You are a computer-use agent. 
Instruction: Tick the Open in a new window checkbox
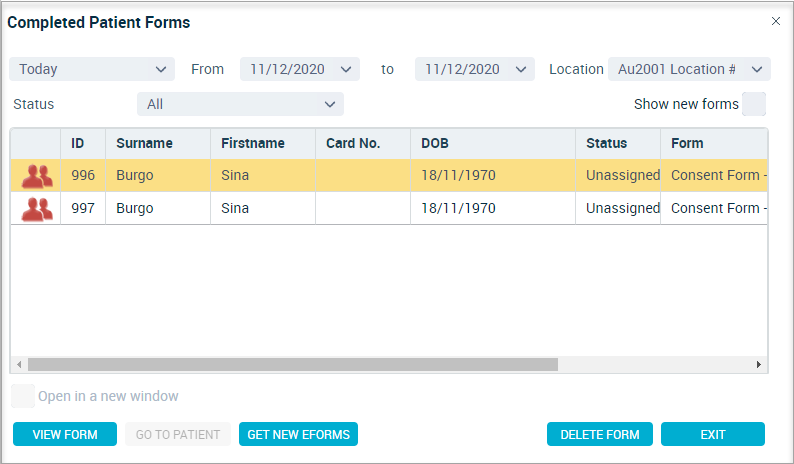tap(23, 396)
